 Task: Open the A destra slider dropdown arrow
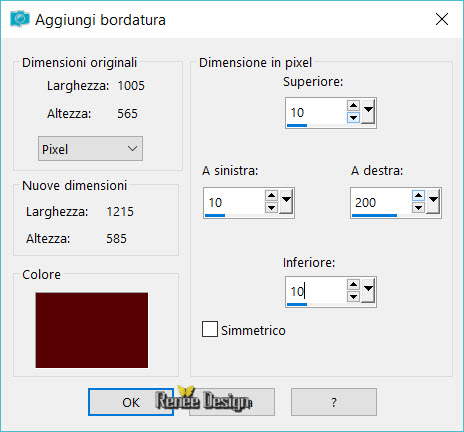pyautogui.click(x=433, y=201)
